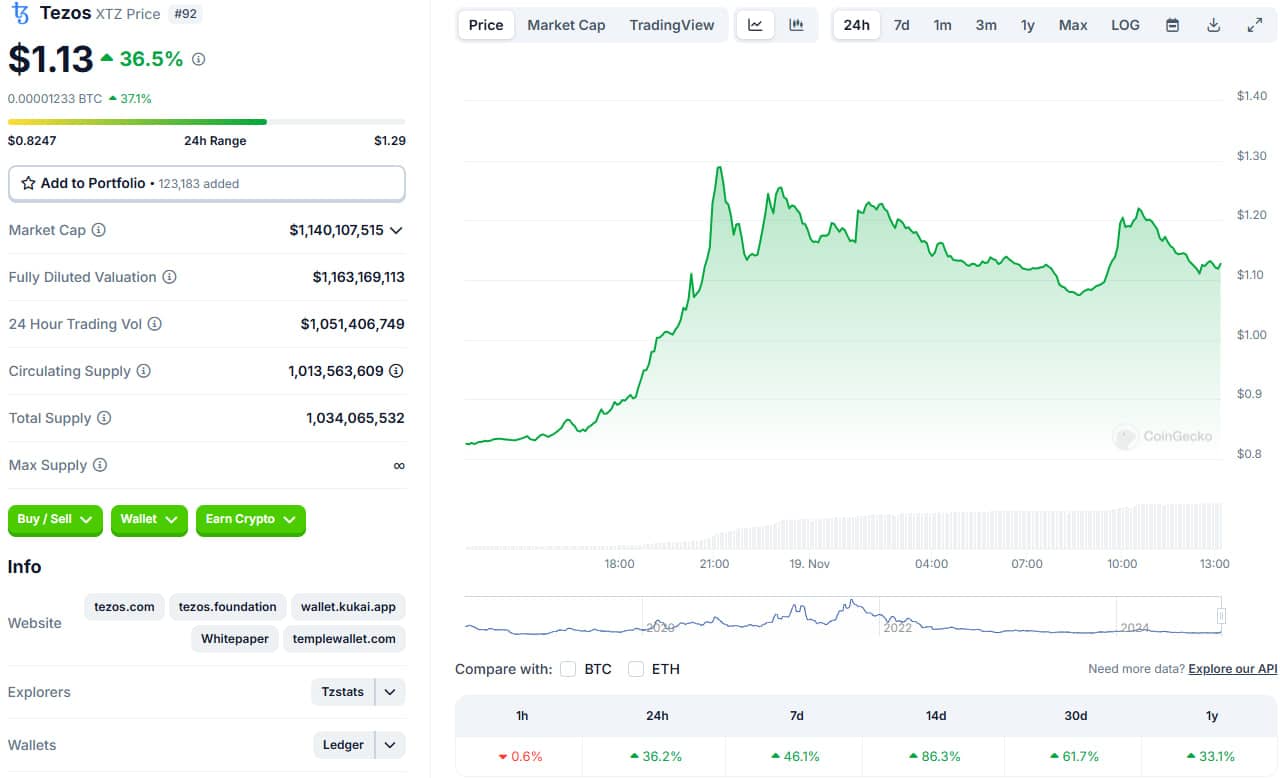Image resolution: width=1280 pixels, height=778 pixels.
Task: Click the $1,140,107,515 market cap value
Action: [336, 230]
